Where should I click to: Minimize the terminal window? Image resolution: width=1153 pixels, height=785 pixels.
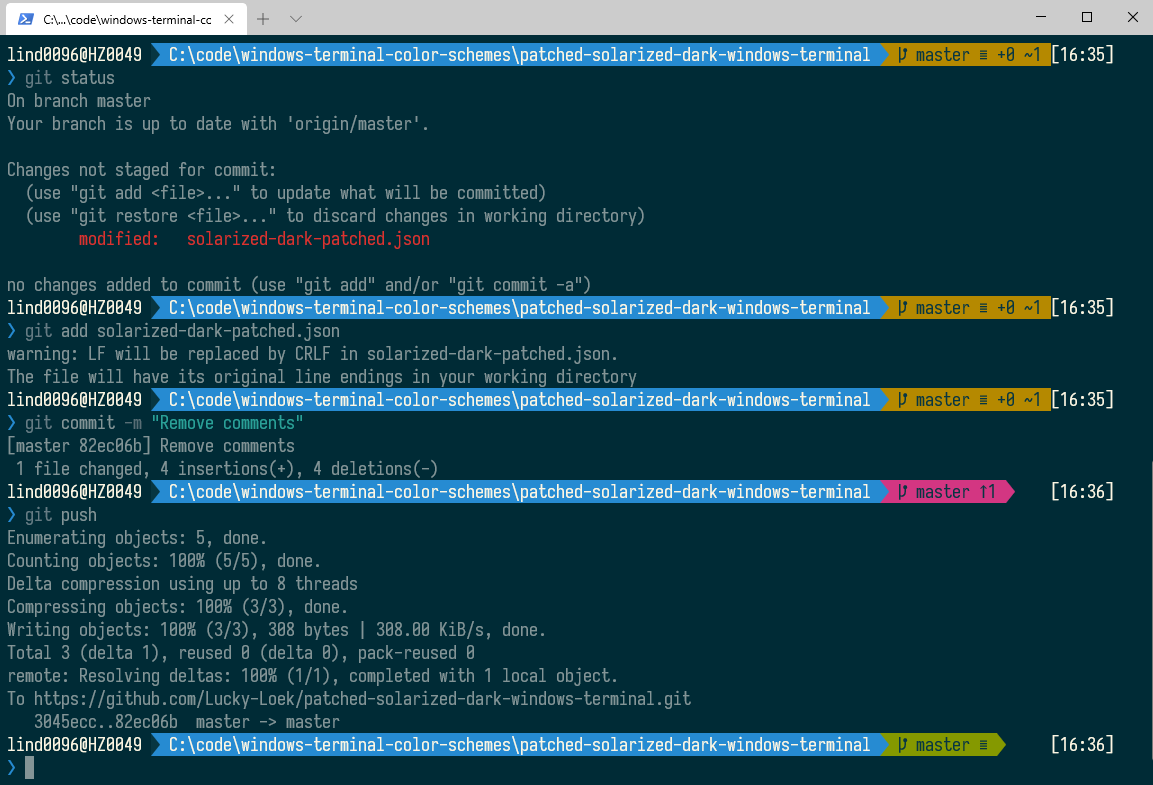click(x=1040, y=17)
